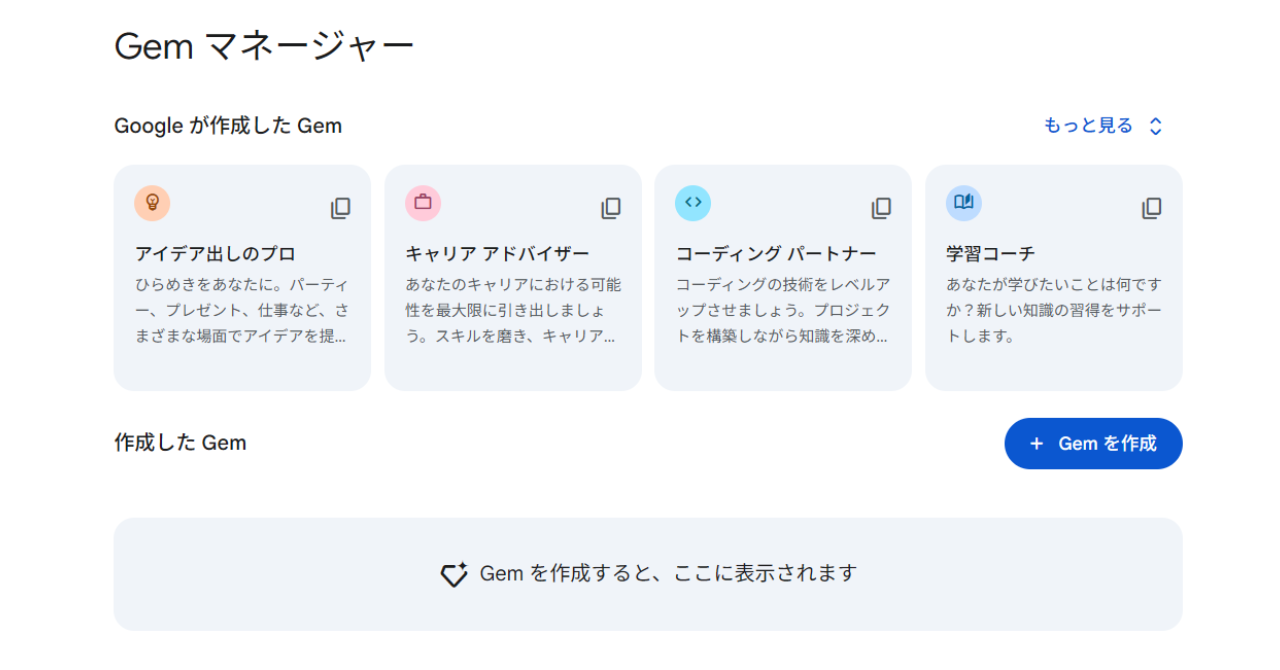Click the sparkle heart icon in empty Gem area

pyautogui.click(x=454, y=574)
